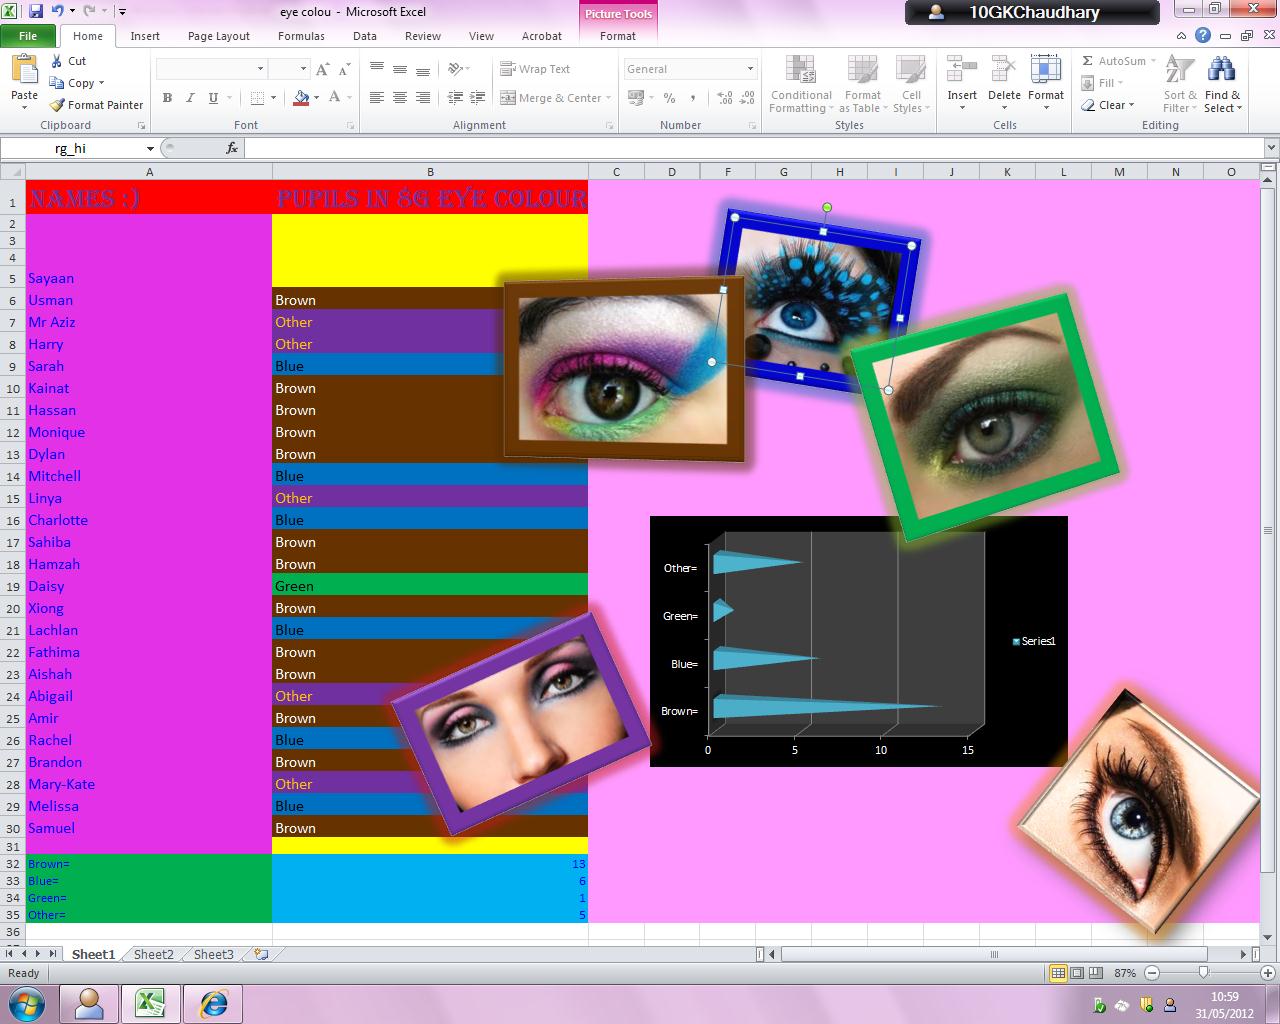Increase font size with the grow icon
The image size is (1280, 1024).
(322, 69)
